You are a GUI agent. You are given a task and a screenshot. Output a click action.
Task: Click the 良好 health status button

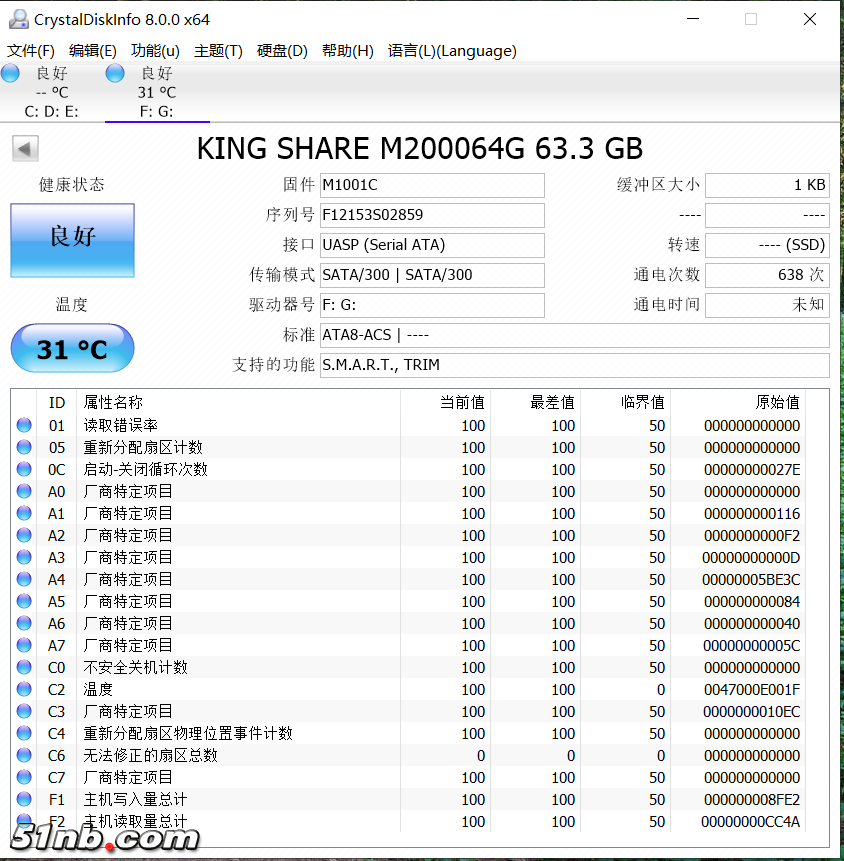tap(72, 240)
